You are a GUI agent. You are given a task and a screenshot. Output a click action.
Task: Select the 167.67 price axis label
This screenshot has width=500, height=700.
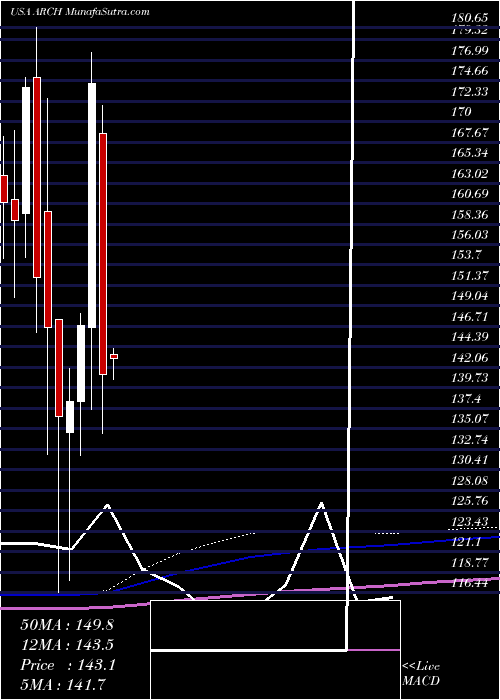click(x=470, y=133)
